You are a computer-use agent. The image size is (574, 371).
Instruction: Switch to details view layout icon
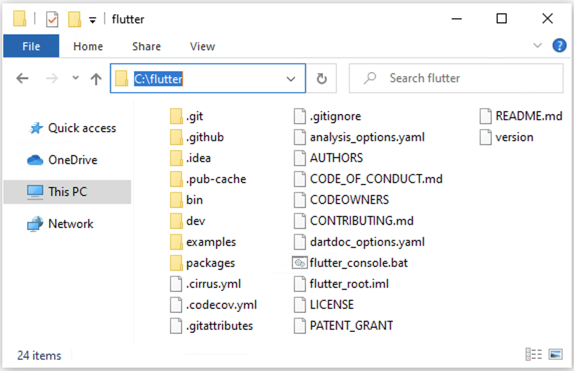coord(533,354)
